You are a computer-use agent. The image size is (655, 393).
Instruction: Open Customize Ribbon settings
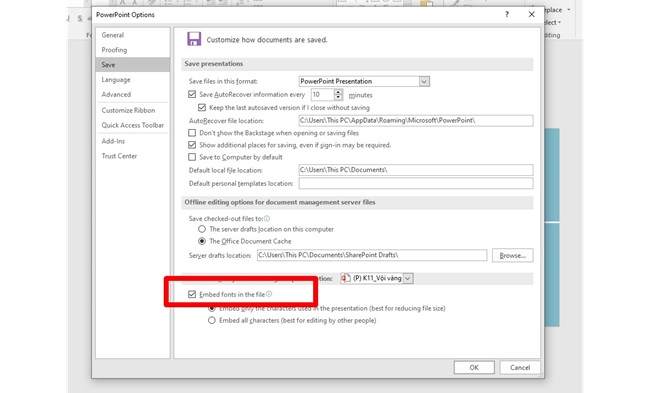(128, 110)
